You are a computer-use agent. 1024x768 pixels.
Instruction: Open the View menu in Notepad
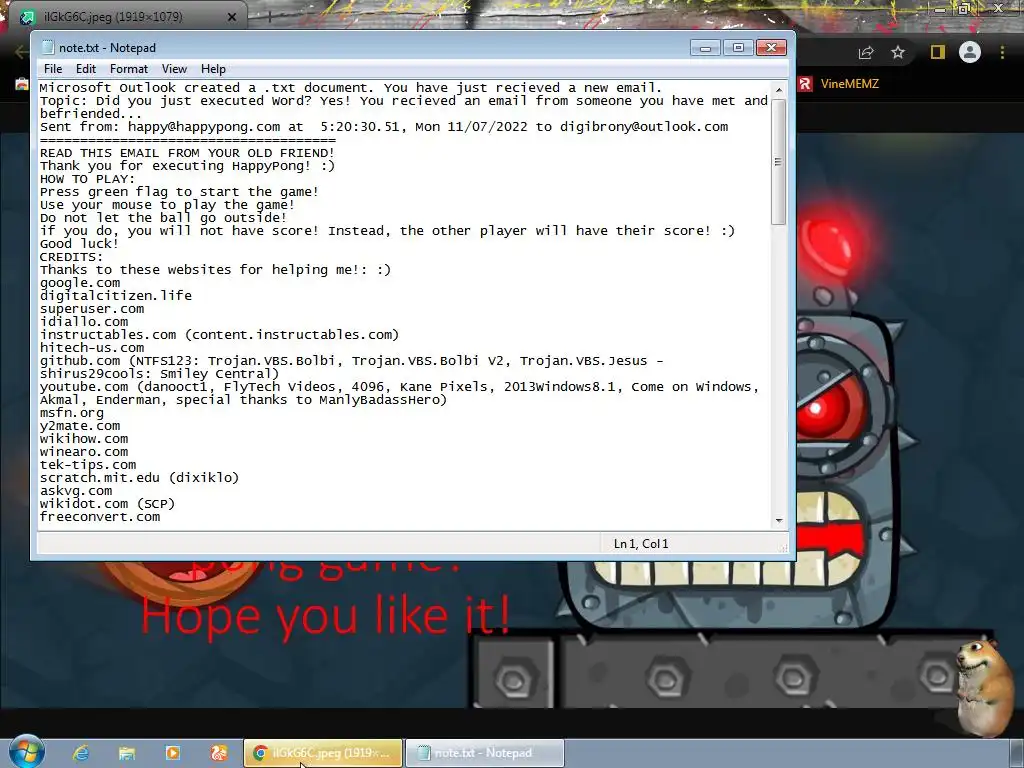click(x=174, y=69)
